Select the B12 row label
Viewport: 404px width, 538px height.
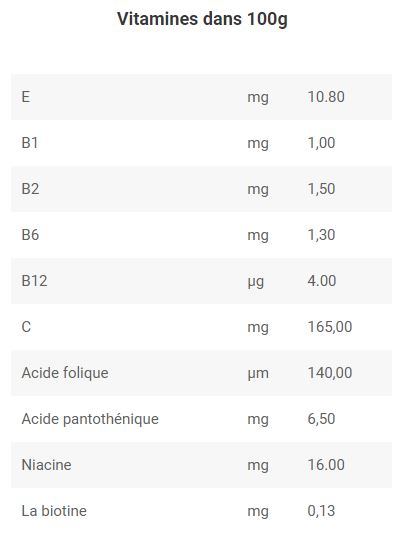tap(34, 281)
